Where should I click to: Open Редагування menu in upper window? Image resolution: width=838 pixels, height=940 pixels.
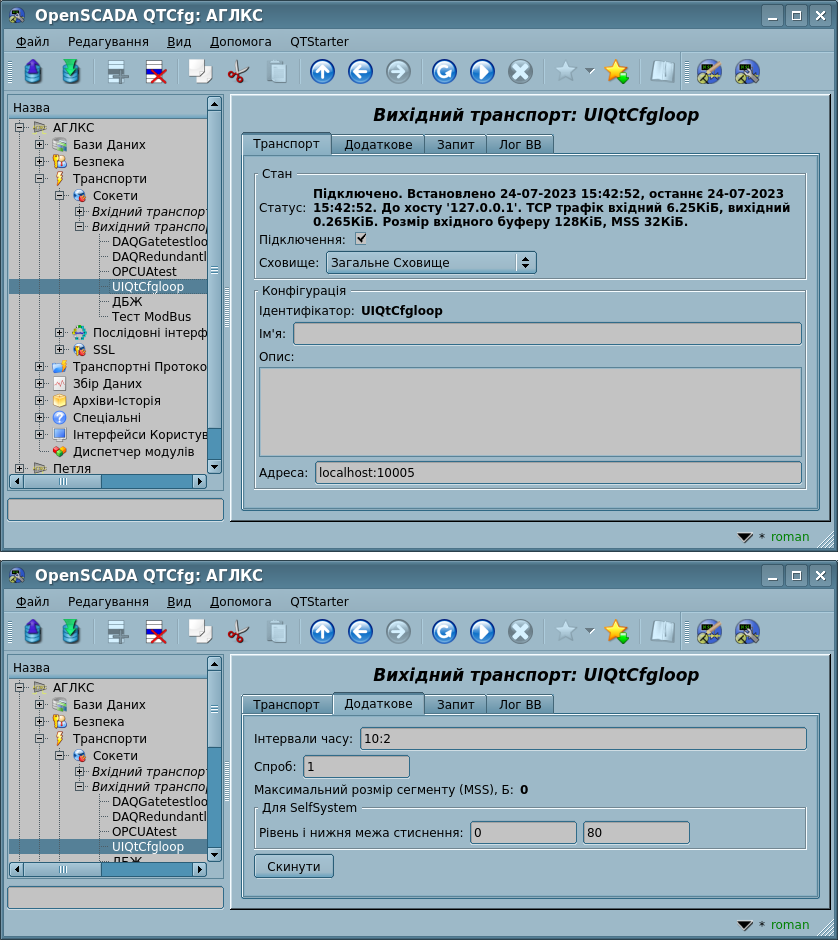click(x=108, y=42)
